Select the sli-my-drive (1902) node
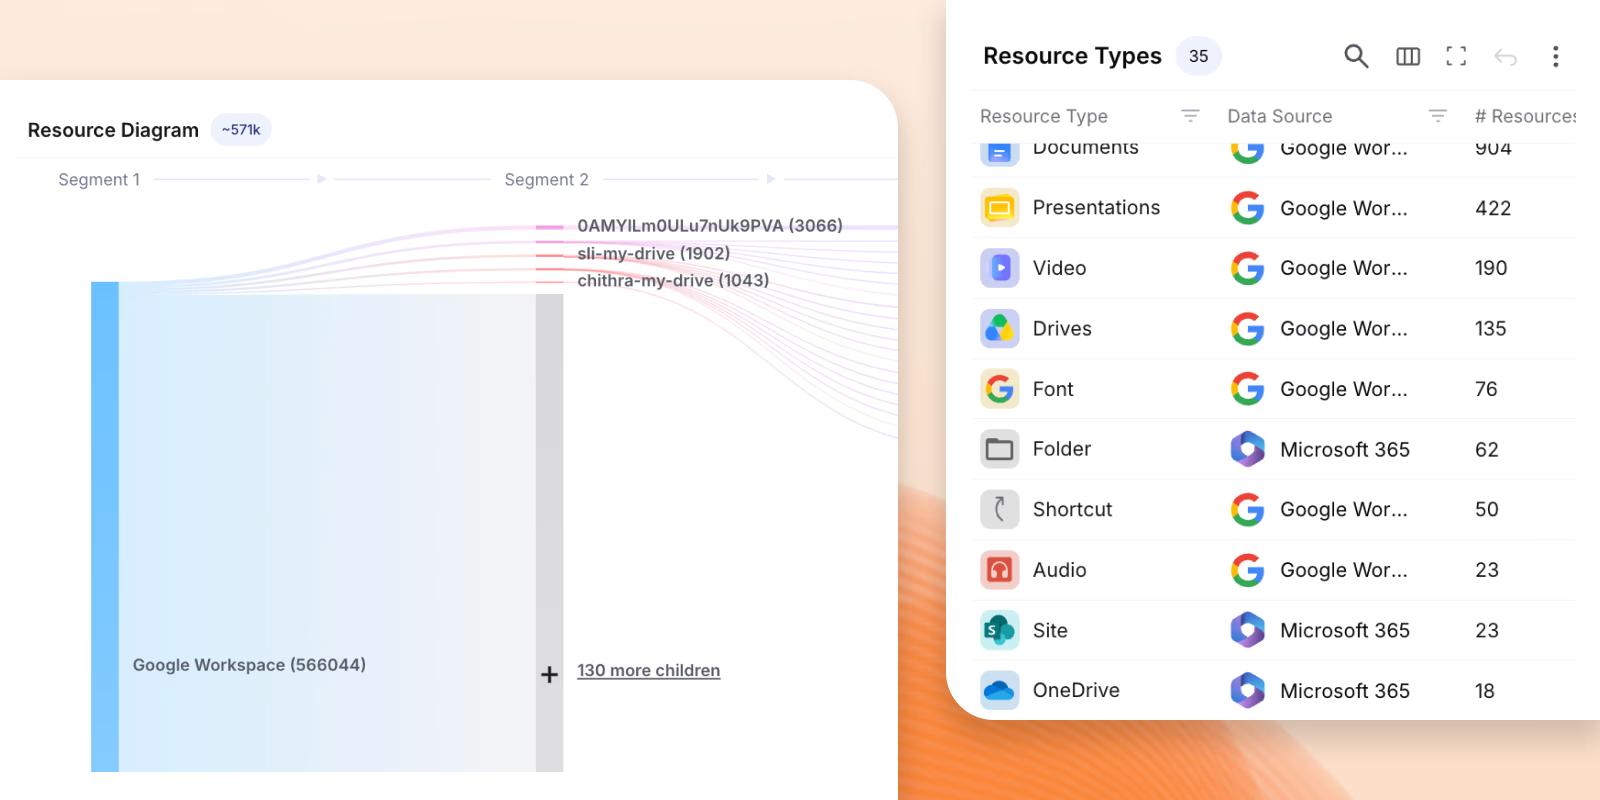 (x=653, y=253)
